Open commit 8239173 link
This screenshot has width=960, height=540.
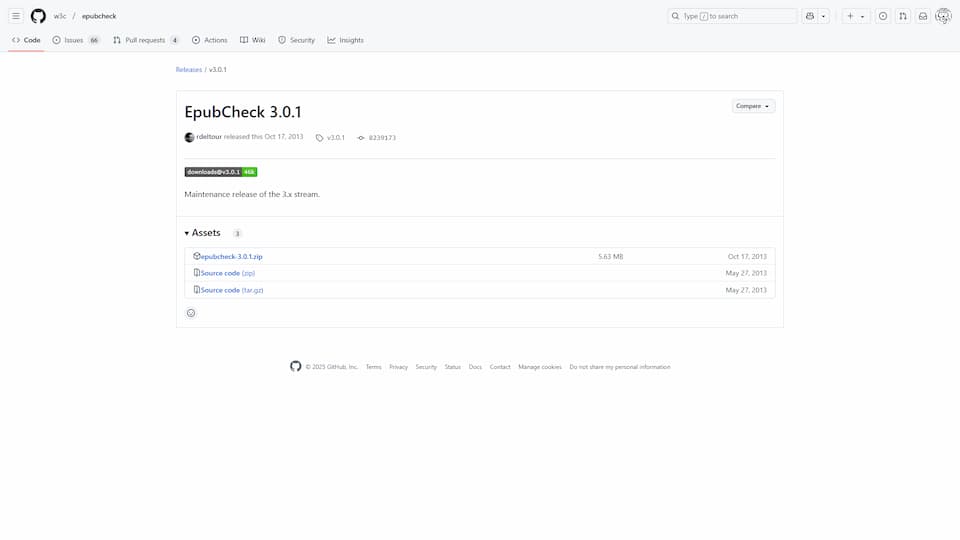377,138
